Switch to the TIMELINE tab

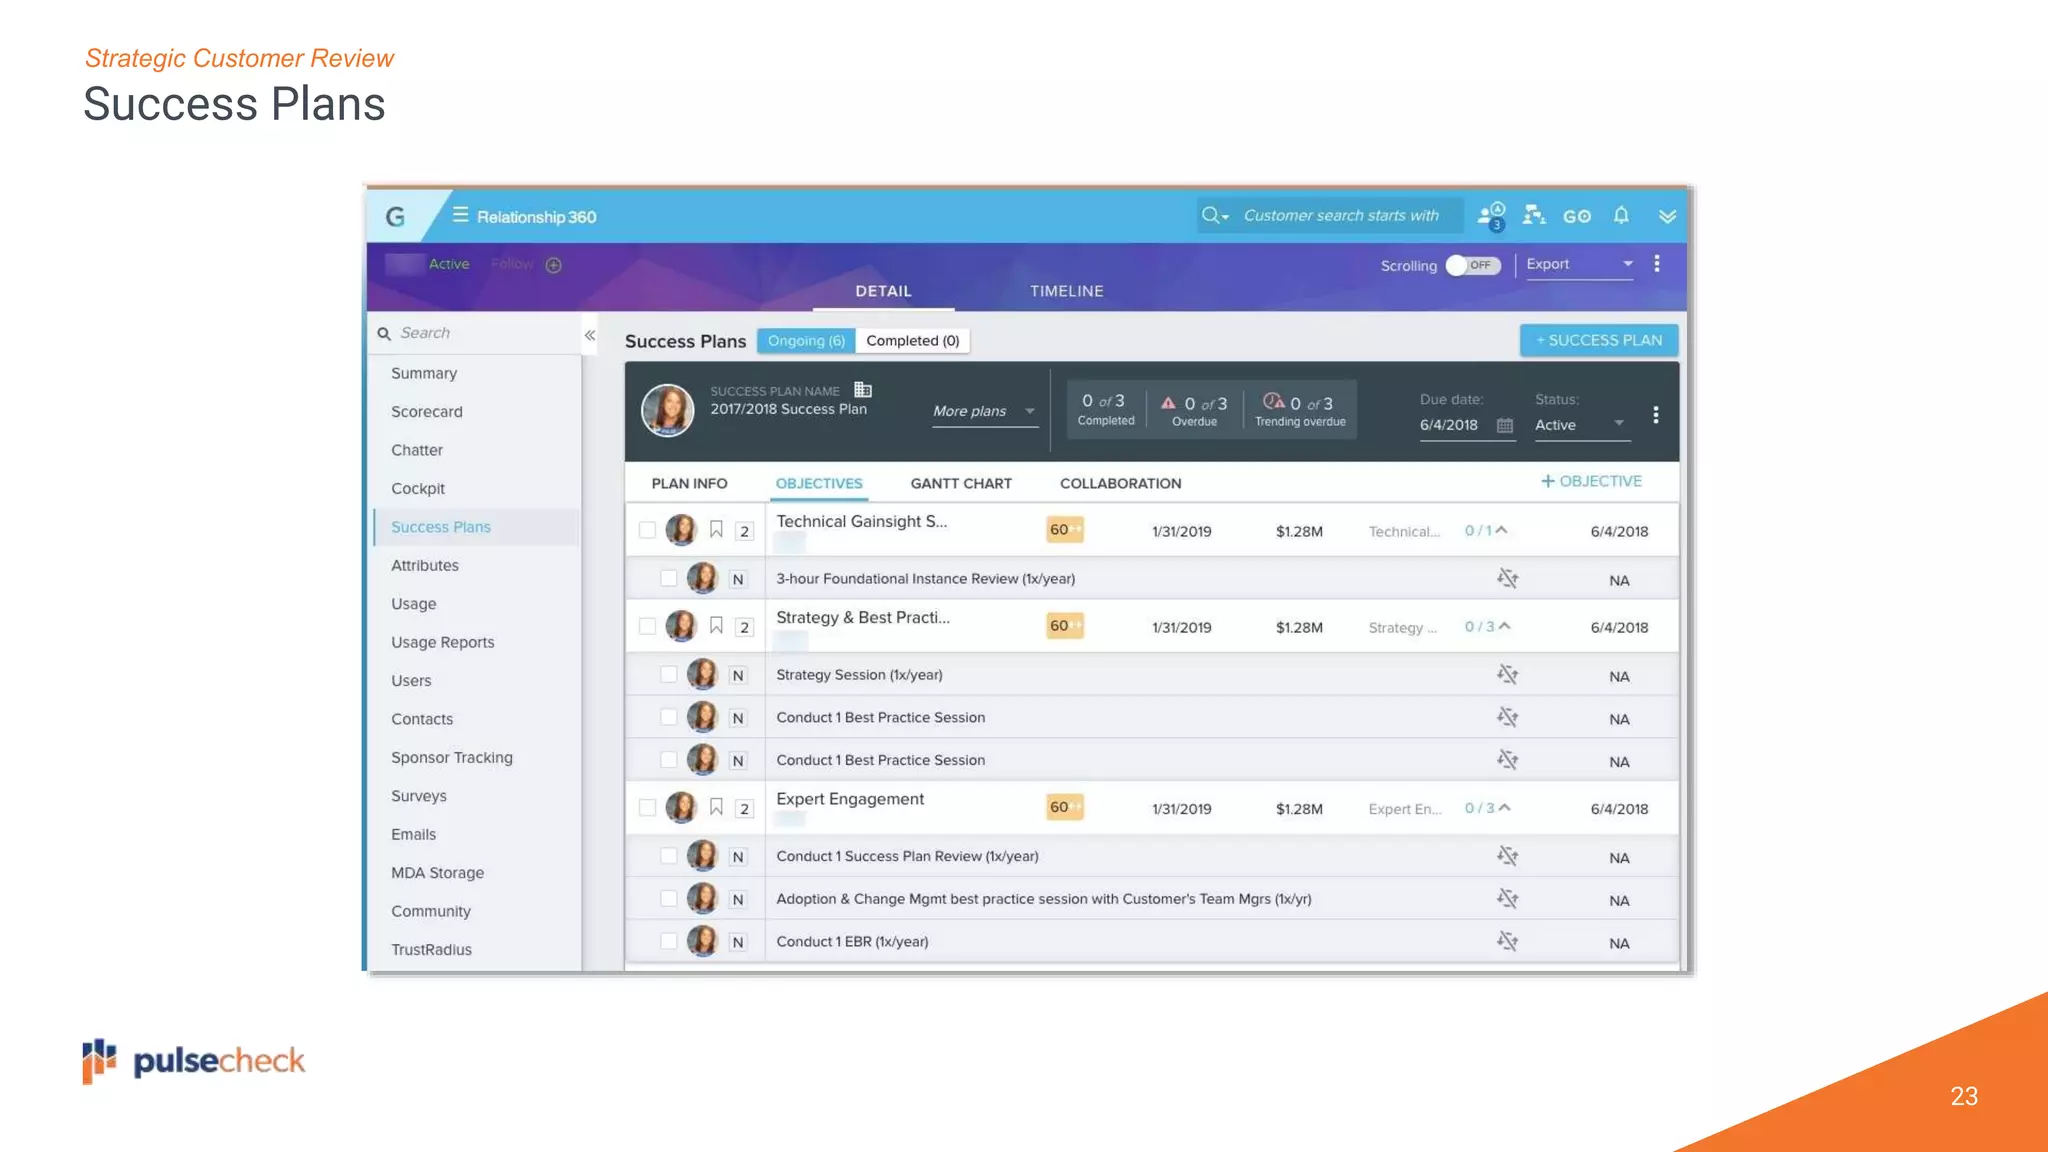coord(1067,291)
